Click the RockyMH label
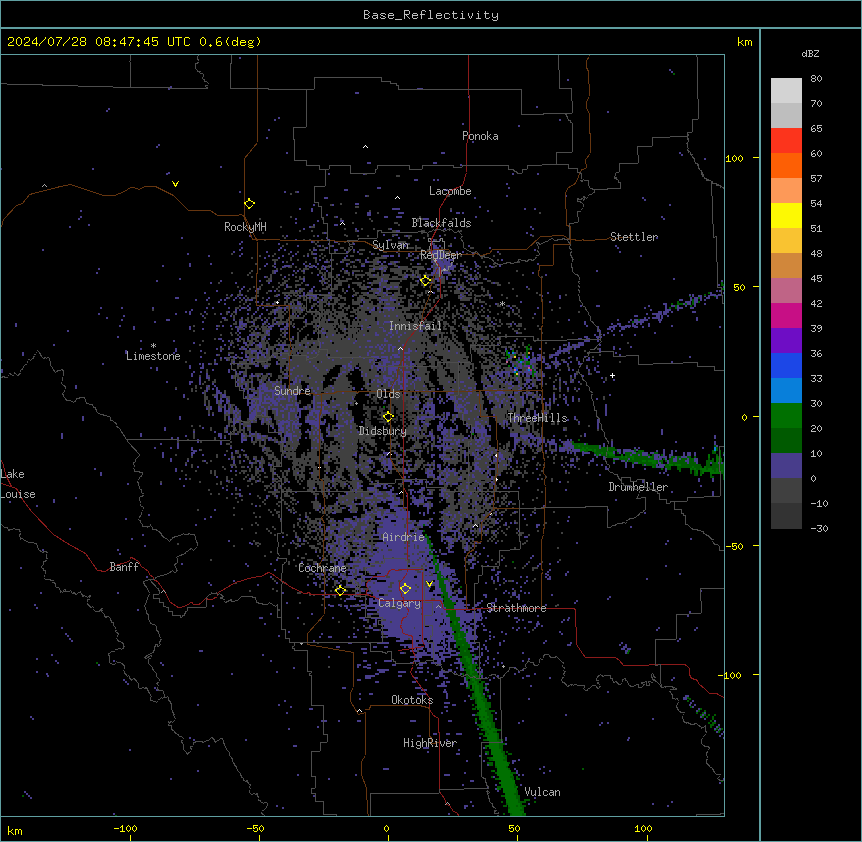862x842 pixels. click(245, 227)
